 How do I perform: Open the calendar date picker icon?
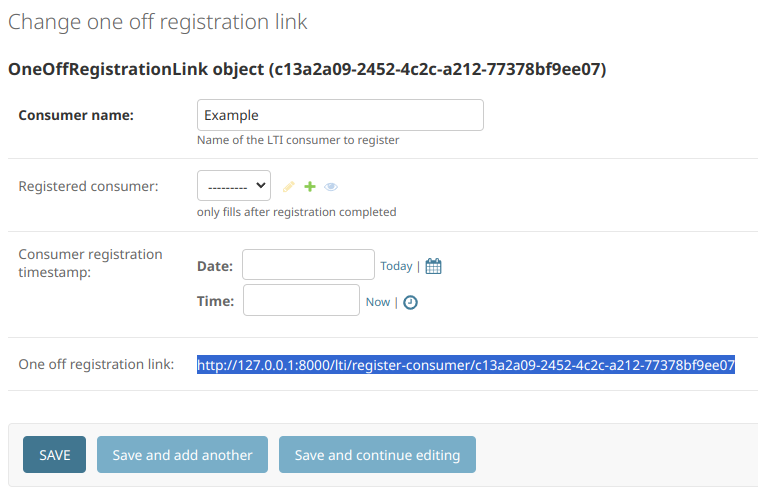click(x=433, y=266)
